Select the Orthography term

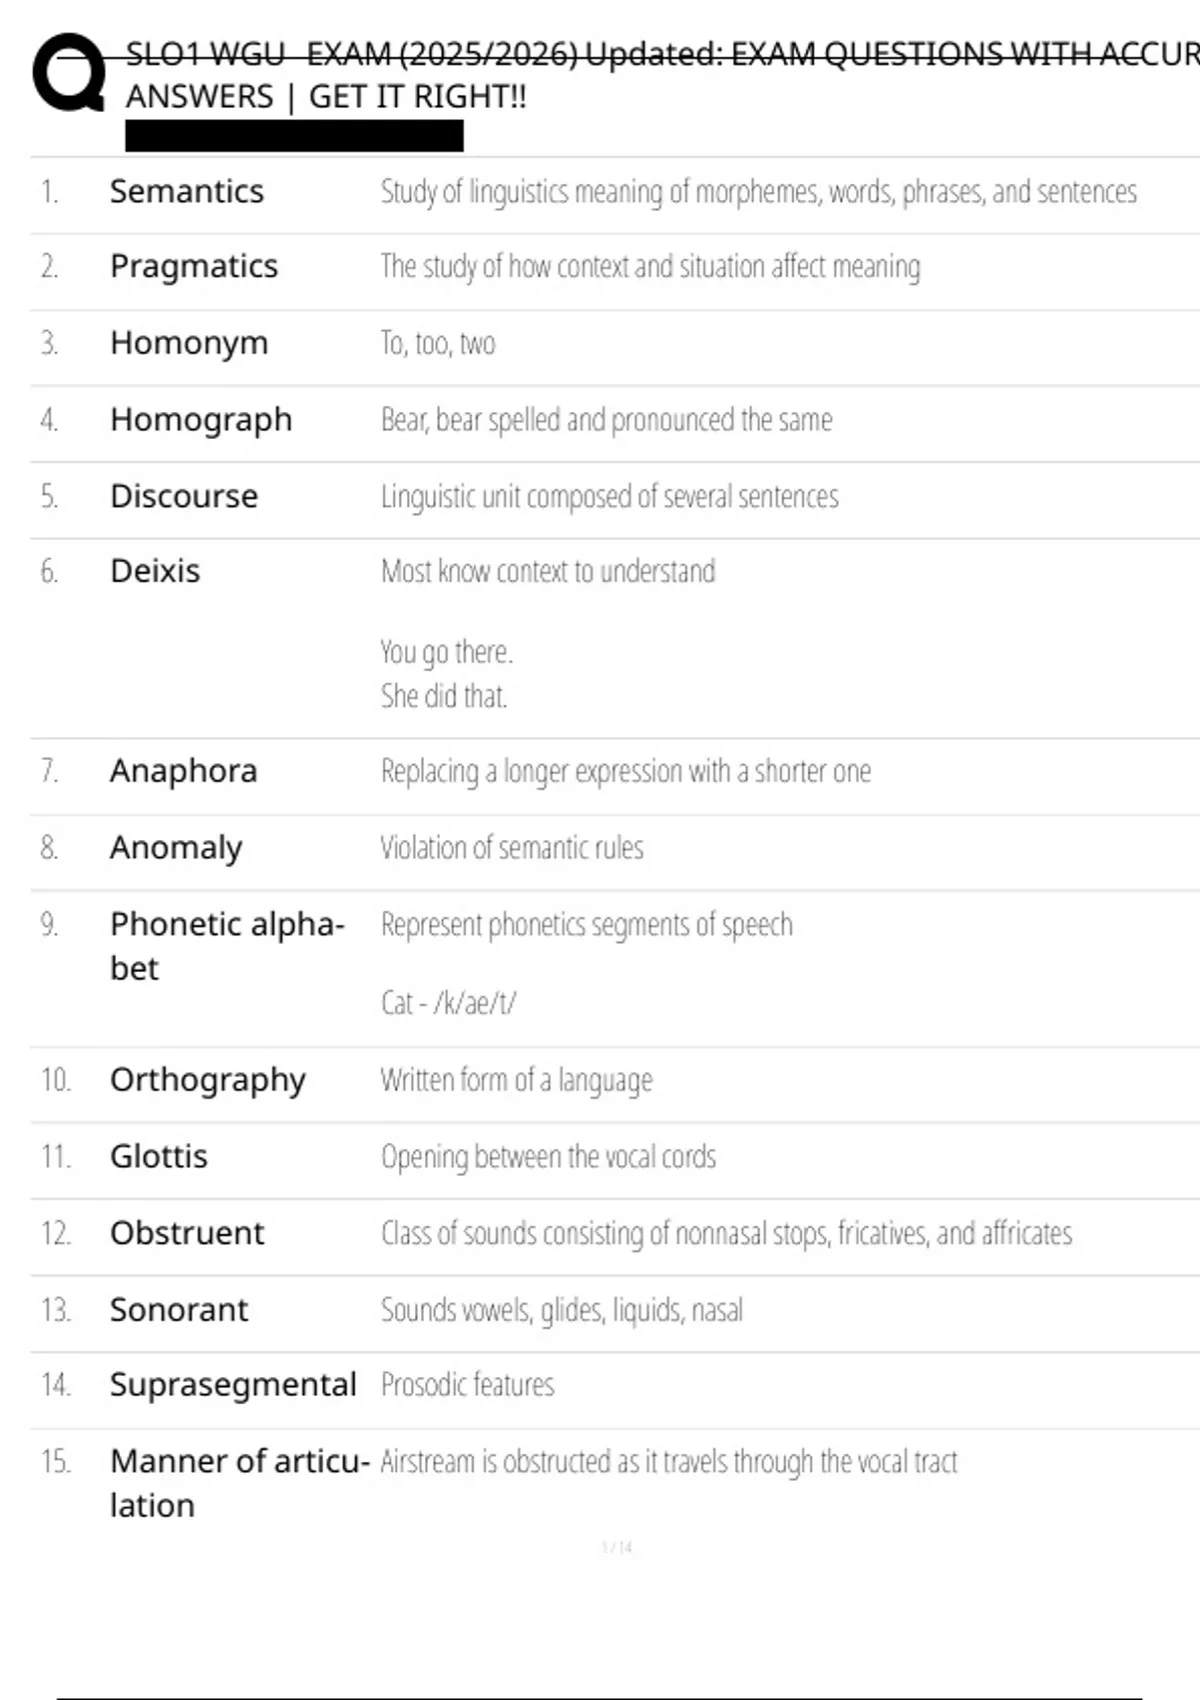[x=208, y=1081]
